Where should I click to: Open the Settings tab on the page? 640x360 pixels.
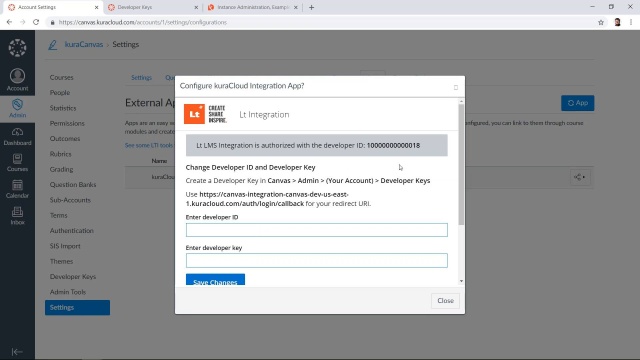[141, 78]
